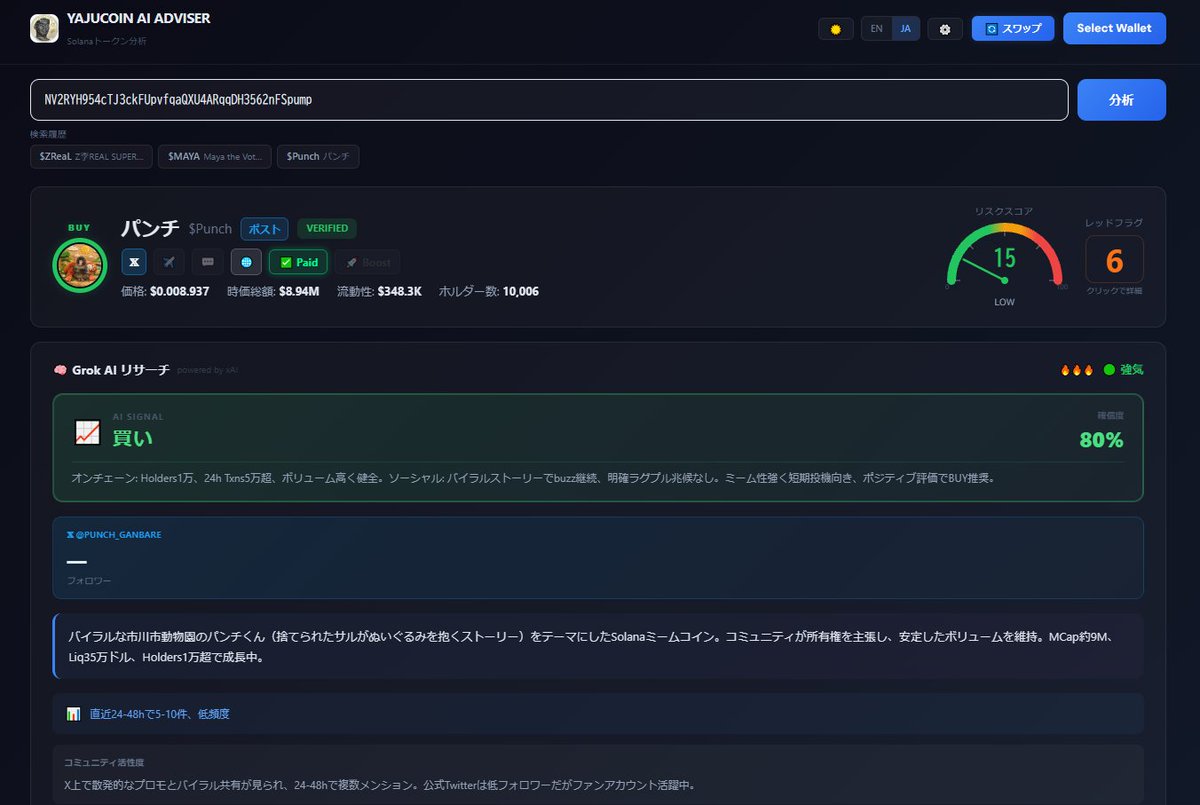Switch language to JA
The height and width of the screenshot is (805, 1200).
pyautogui.click(x=905, y=28)
